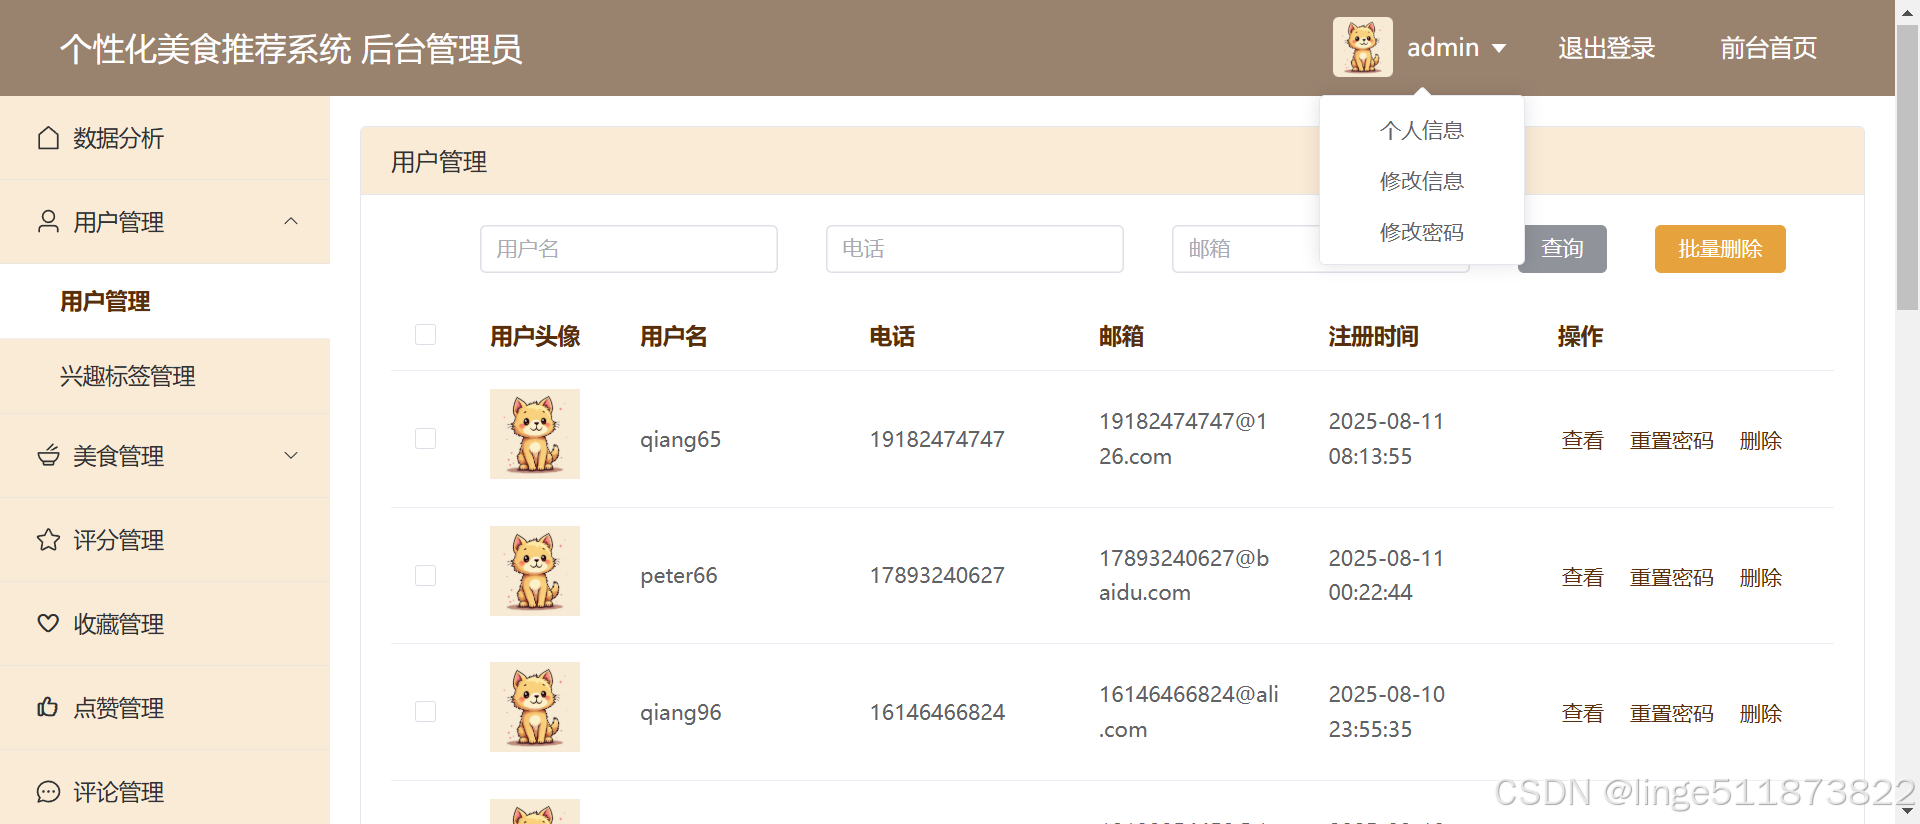Viewport: 1920px width, 824px height.
Task: Click the heart icon beside 收藏管理
Action: [x=48, y=624]
